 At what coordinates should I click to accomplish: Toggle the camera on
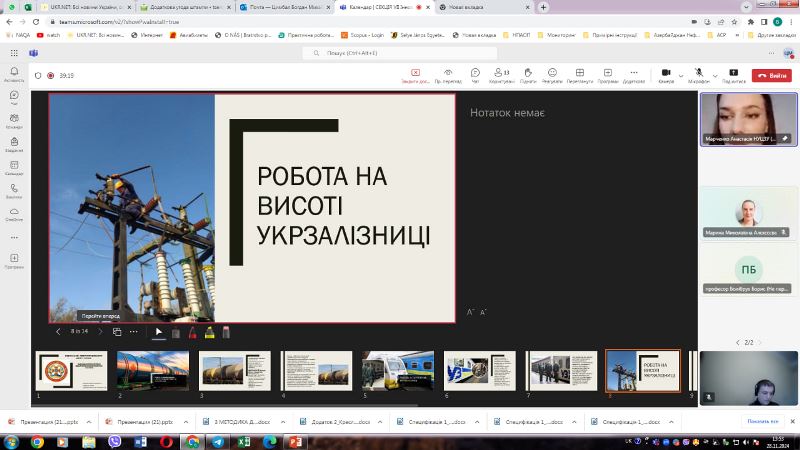click(x=666, y=76)
